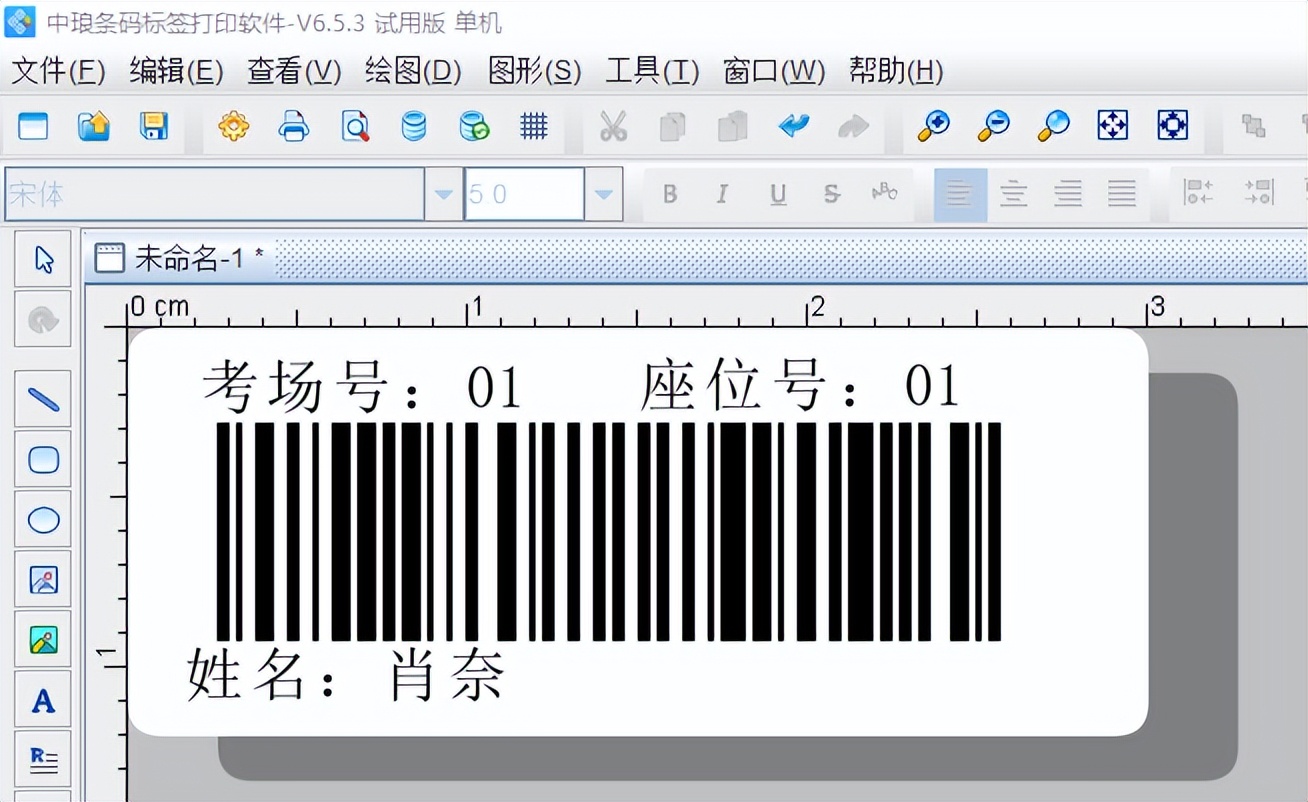Toggle Underline formatting
1308x802 pixels.
point(778,194)
